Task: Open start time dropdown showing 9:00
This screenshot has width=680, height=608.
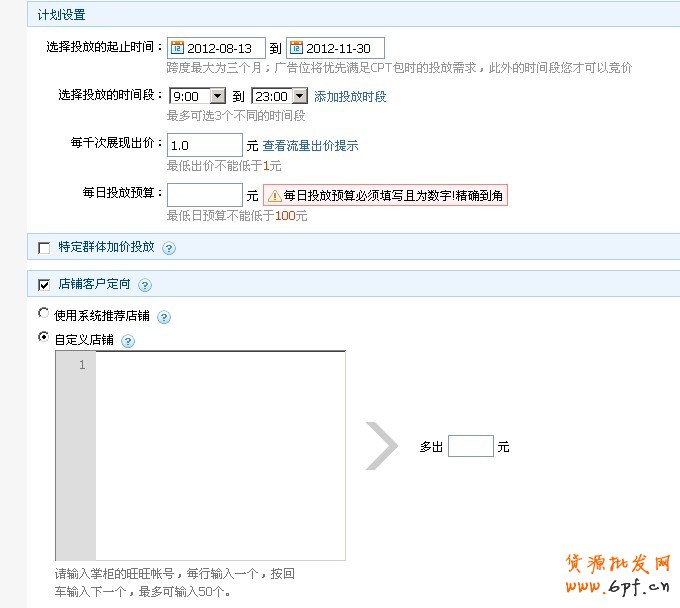Action: (x=197, y=97)
